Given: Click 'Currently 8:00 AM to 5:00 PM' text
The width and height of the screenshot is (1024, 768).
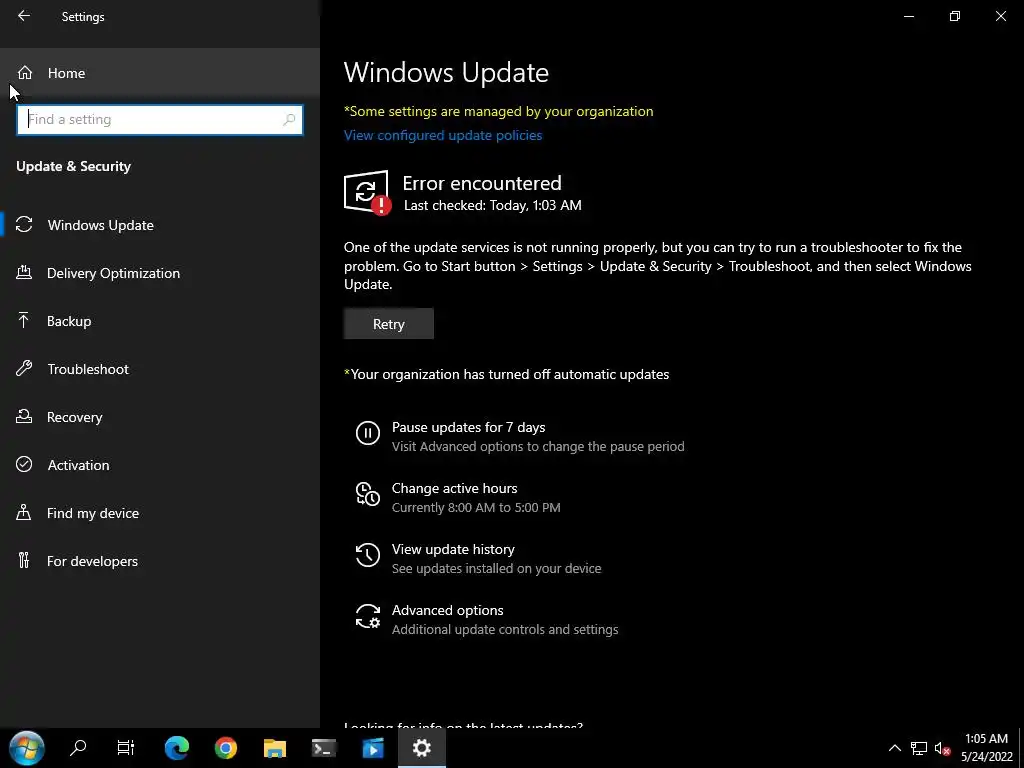Looking at the screenshot, I should tap(476, 507).
